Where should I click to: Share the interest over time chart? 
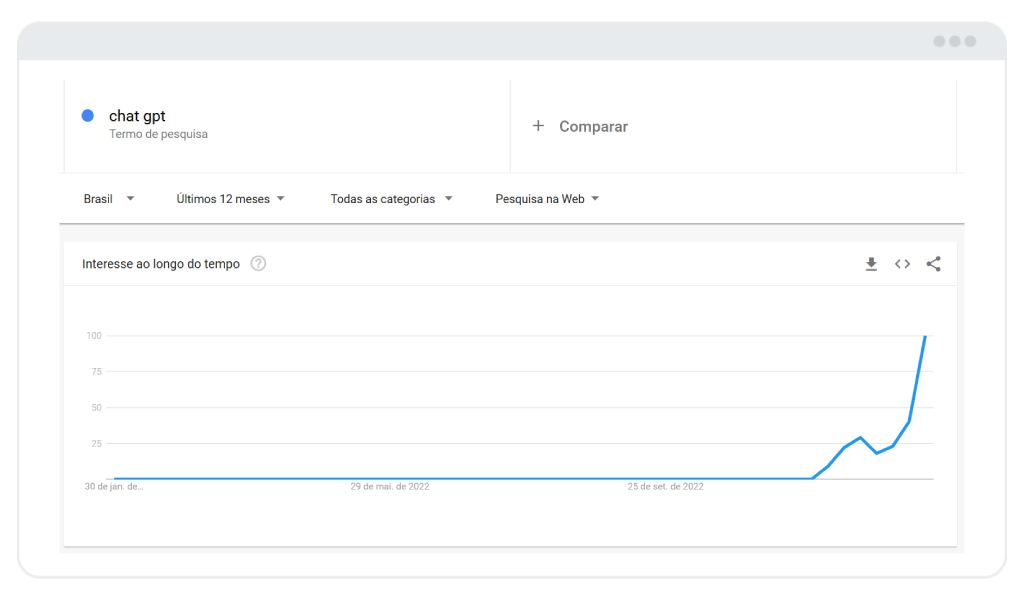(x=933, y=264)
